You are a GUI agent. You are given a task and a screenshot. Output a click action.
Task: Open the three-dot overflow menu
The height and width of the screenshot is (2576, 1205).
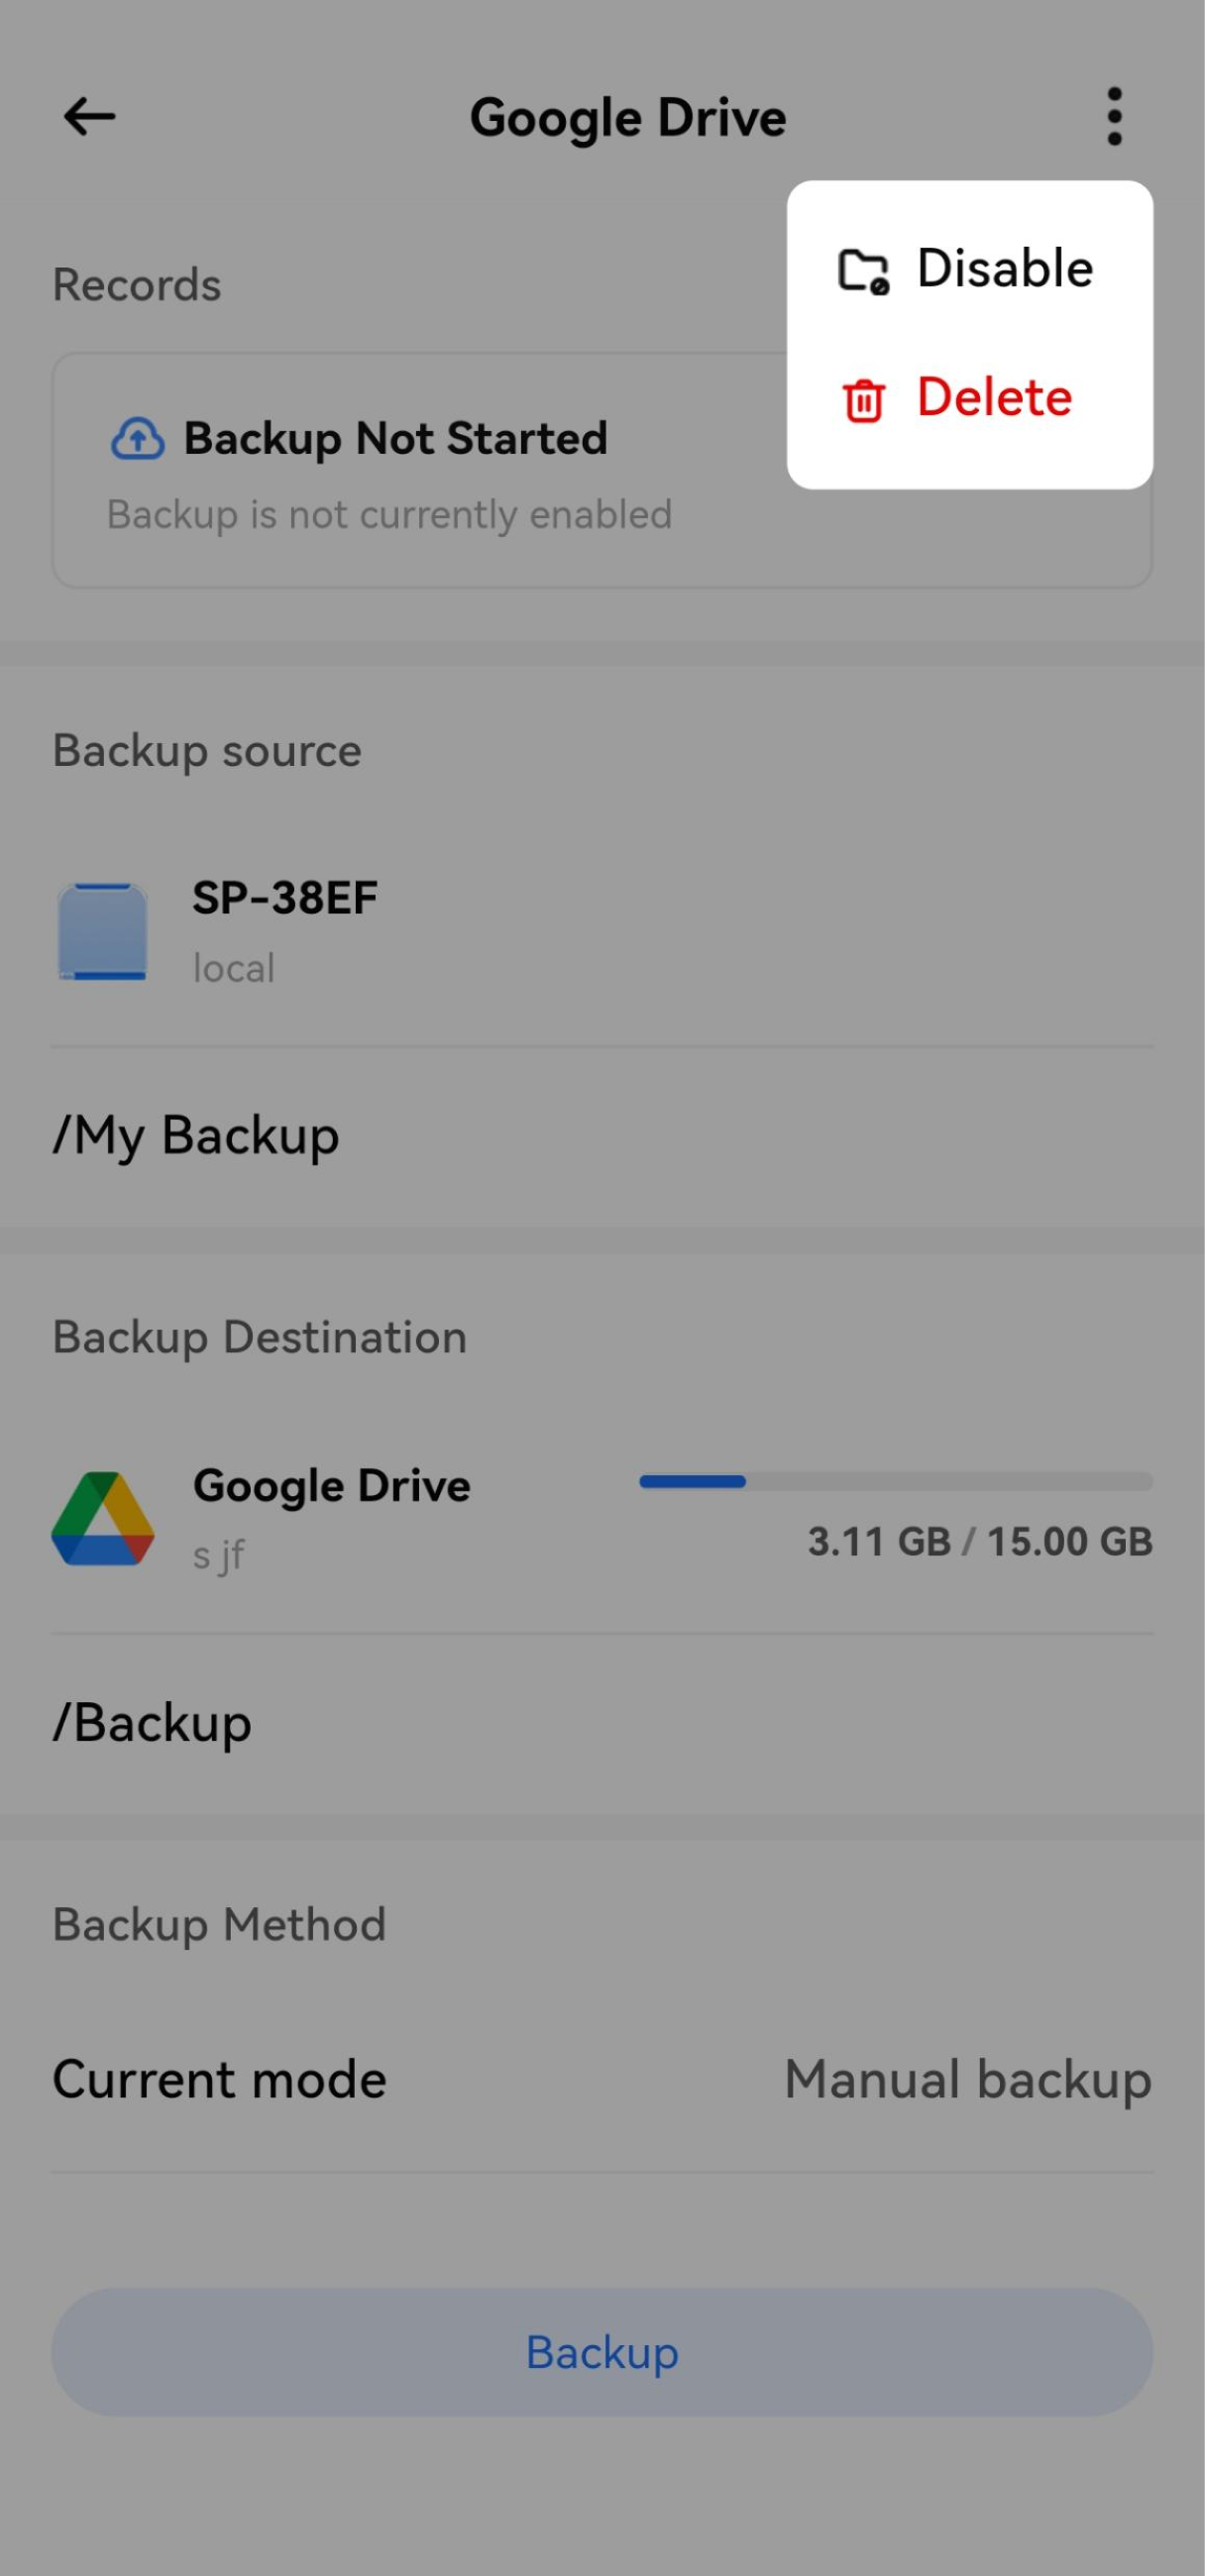click(1114, 117)
